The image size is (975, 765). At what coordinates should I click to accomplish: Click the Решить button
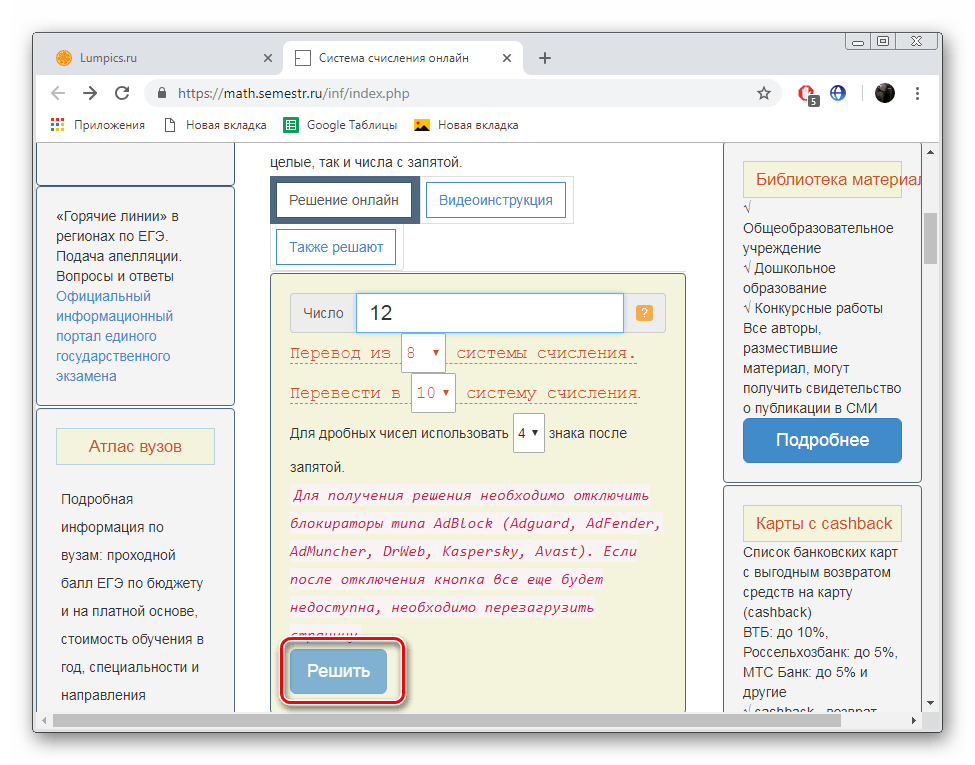(338, 671)
